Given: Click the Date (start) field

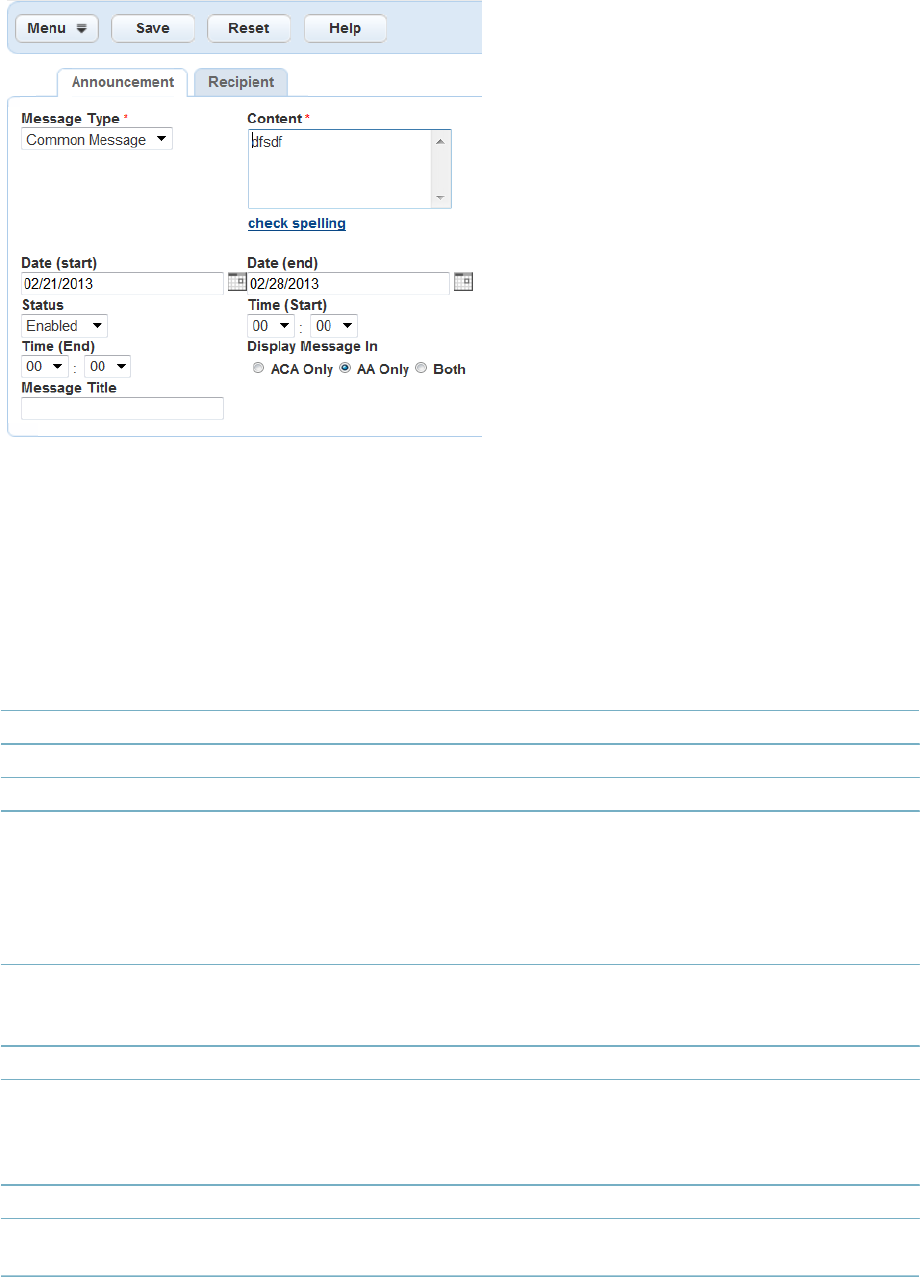Looking at the screenshot, I should tap(122, 283).
